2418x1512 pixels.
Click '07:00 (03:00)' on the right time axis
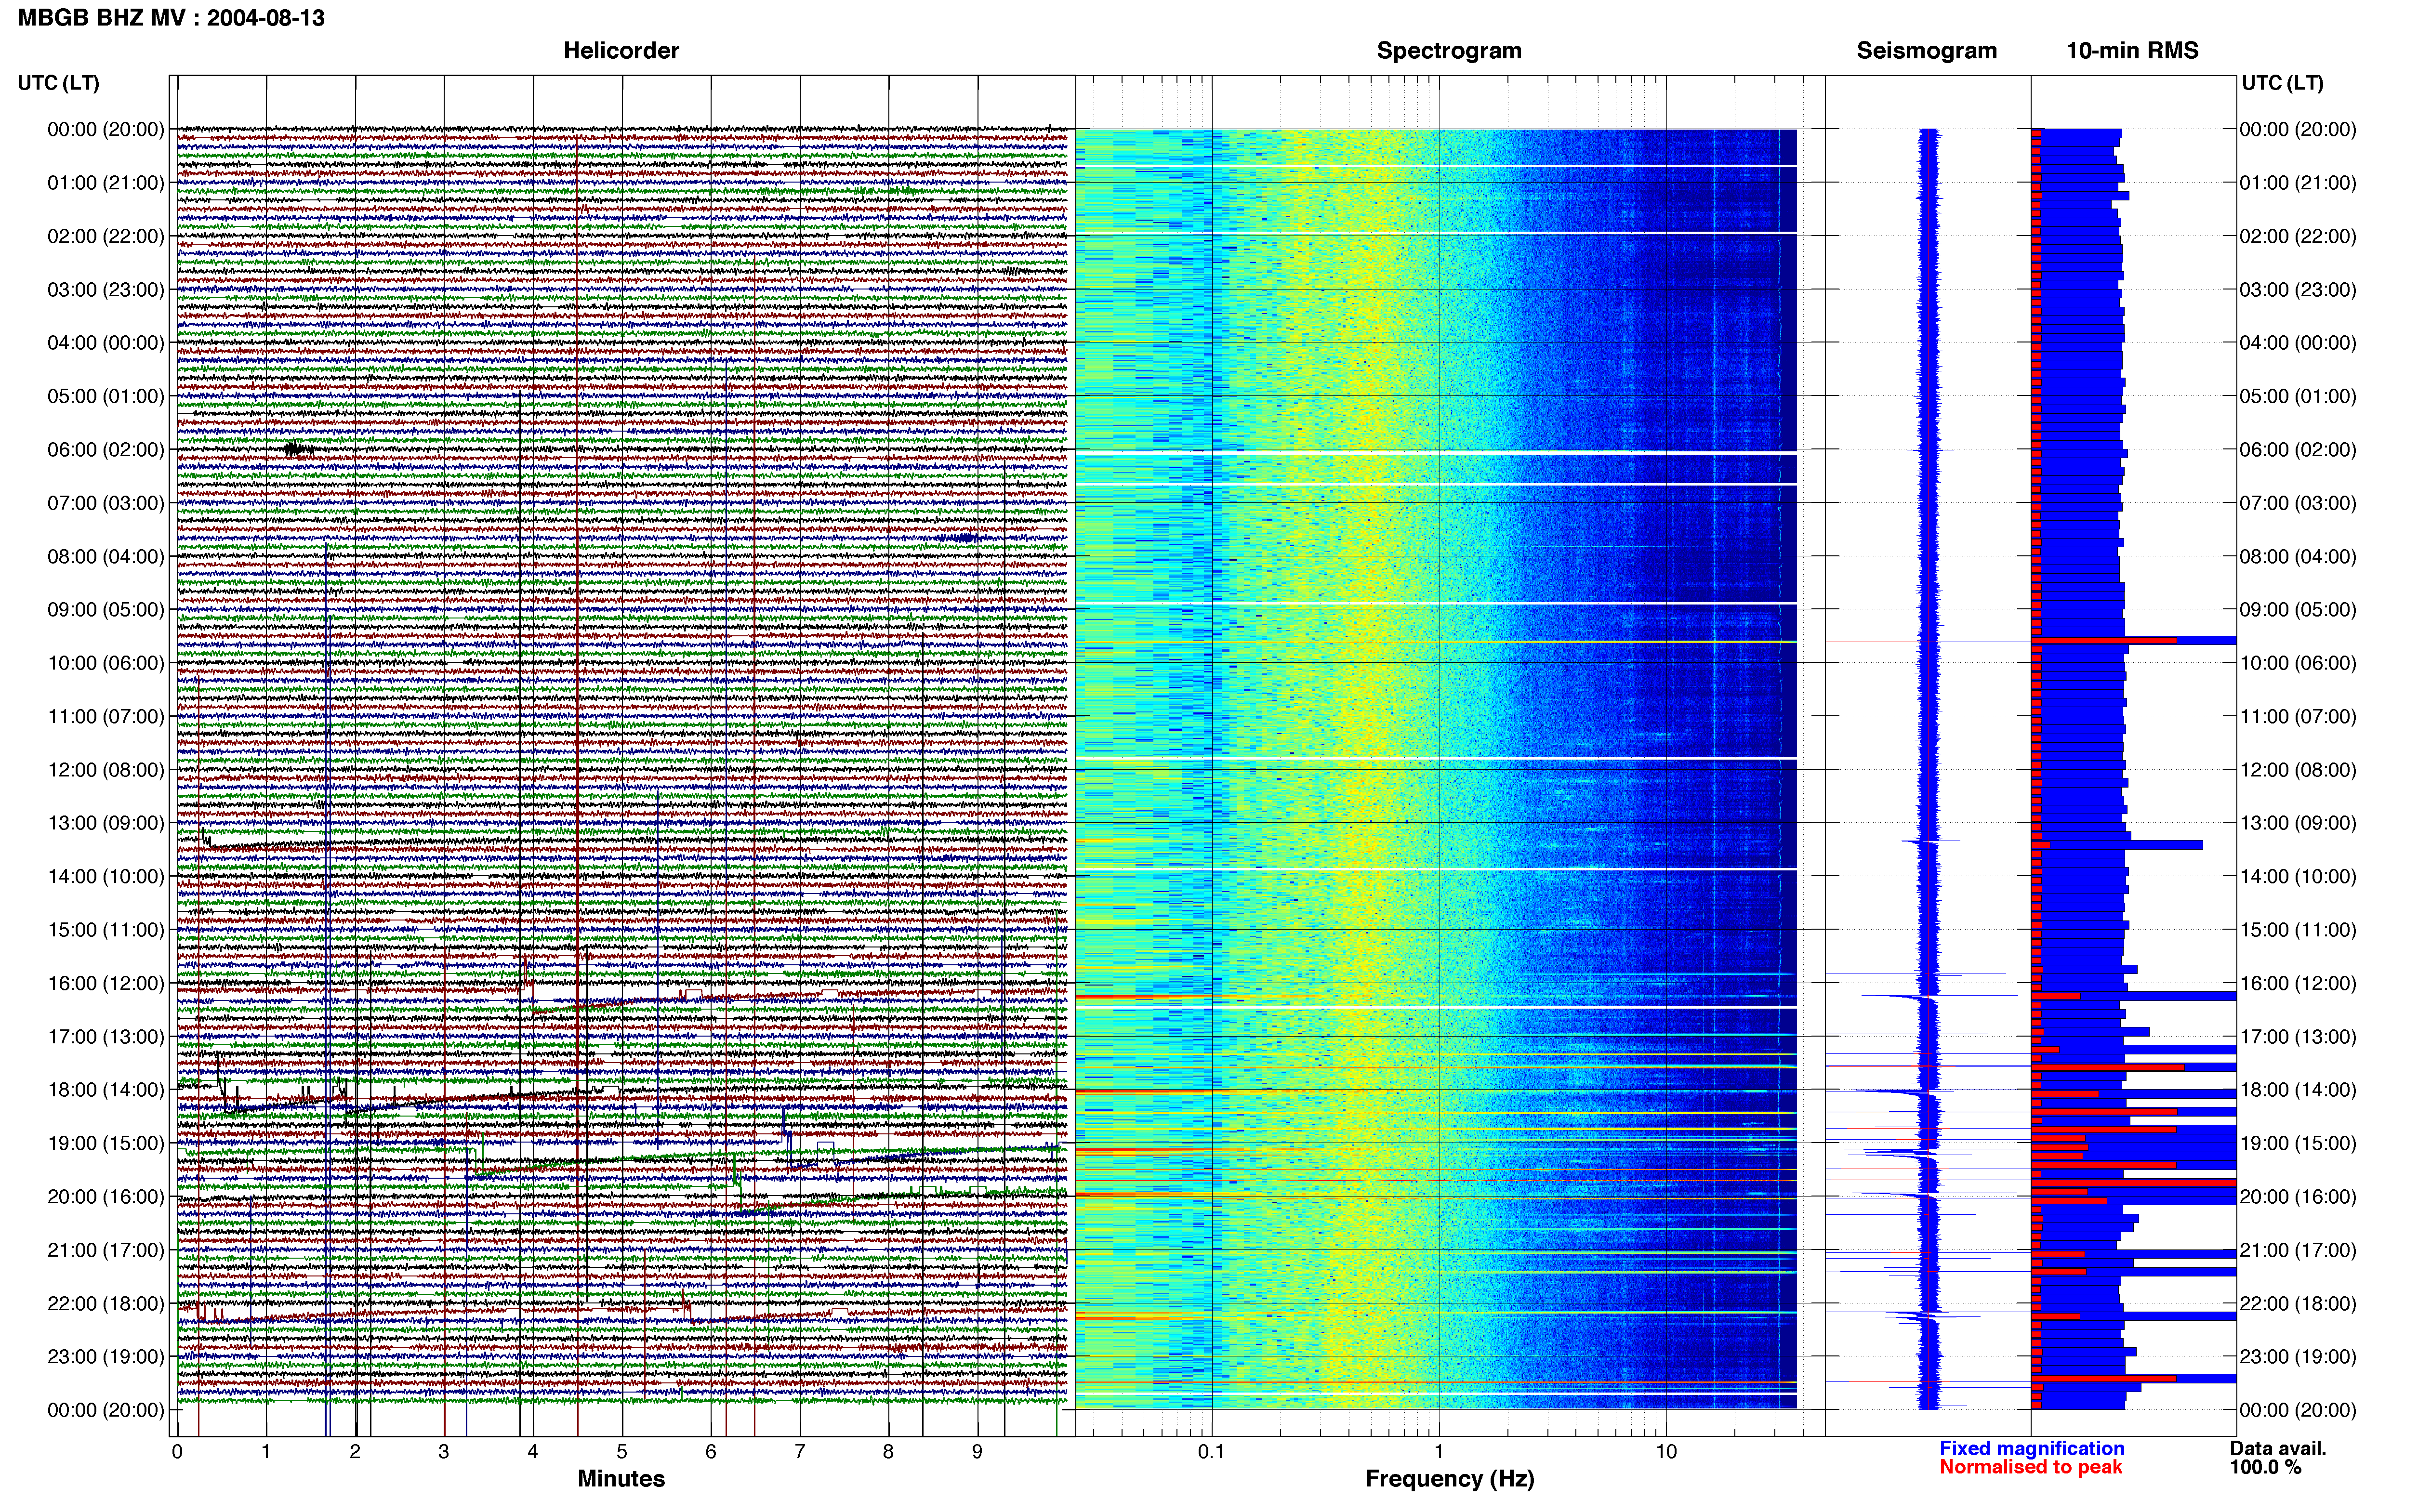2298,503
